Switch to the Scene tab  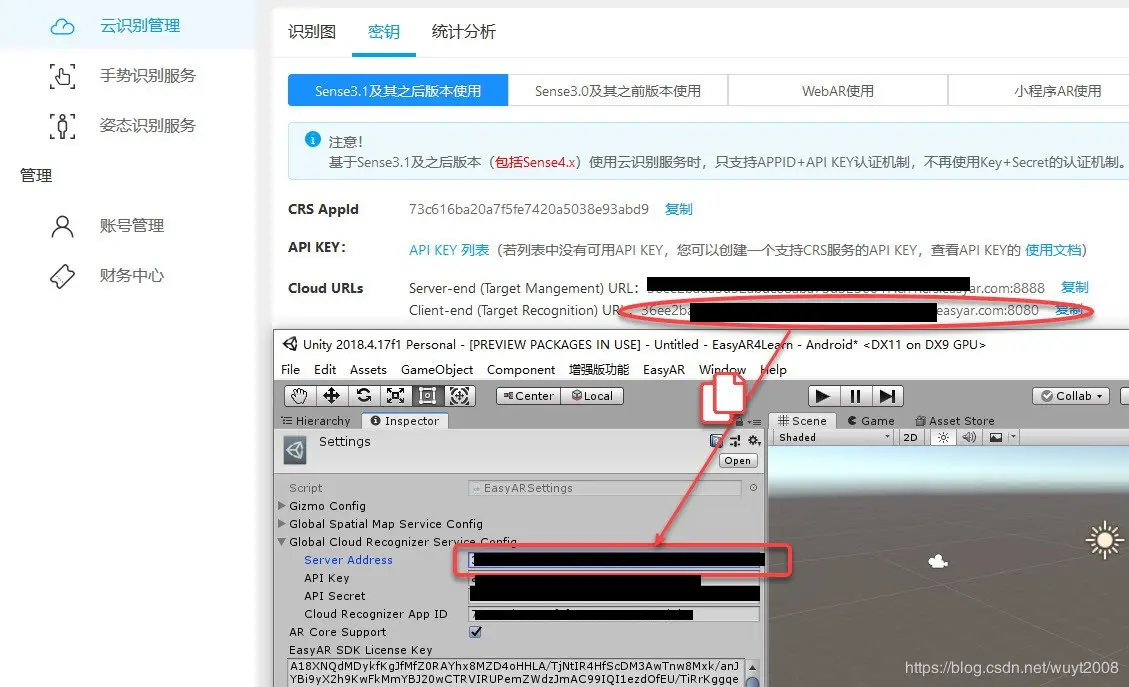(802, 421)
